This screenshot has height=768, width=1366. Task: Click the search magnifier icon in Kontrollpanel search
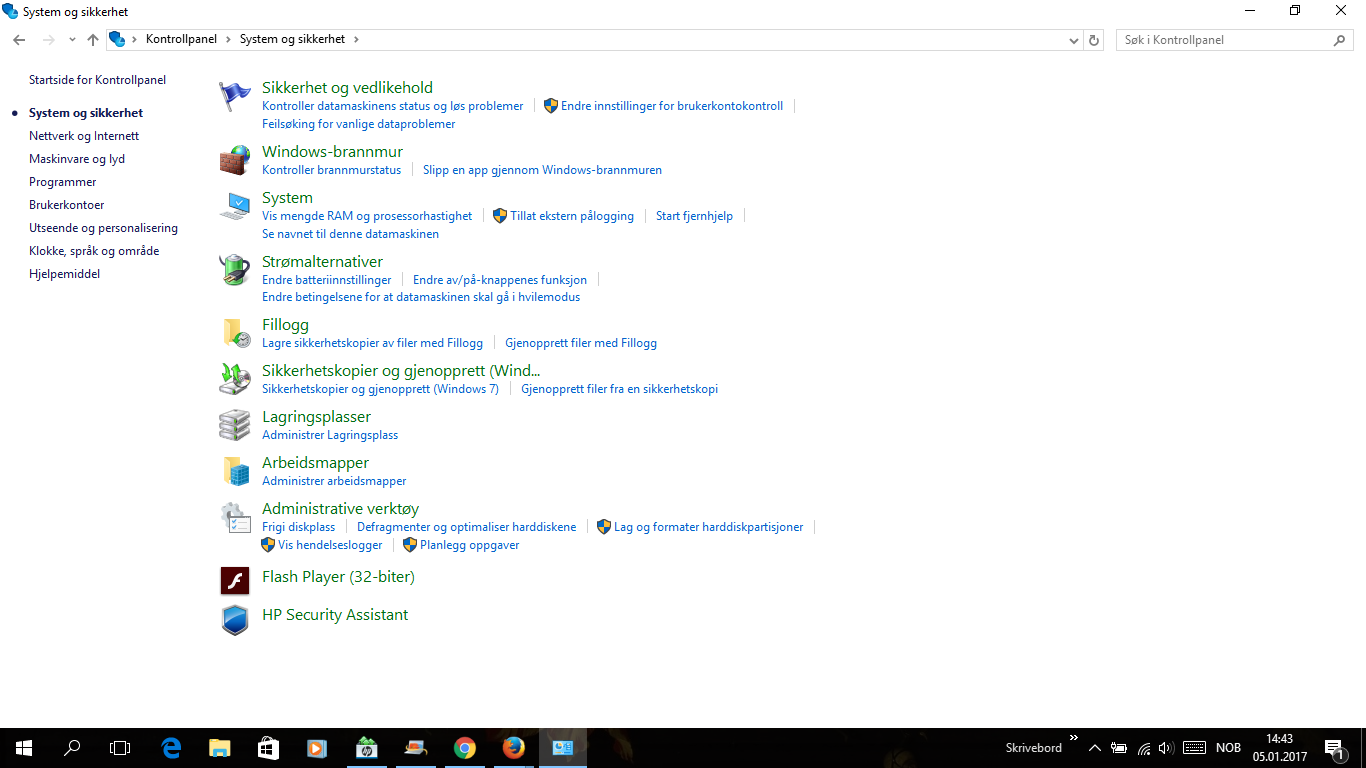[1340, 40]
